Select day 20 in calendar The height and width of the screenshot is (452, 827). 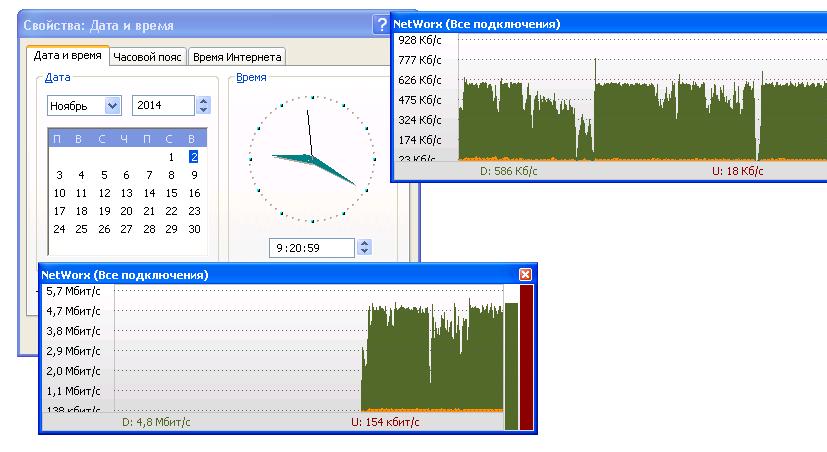[x=127, y=211]
